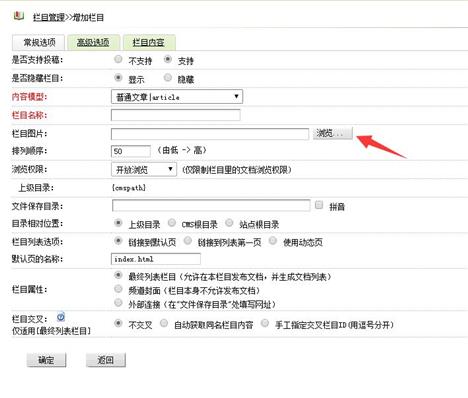468x398 pixels.
Task: Select 手工指定交叉栏目ID radio option
Action: click(265, 323)
